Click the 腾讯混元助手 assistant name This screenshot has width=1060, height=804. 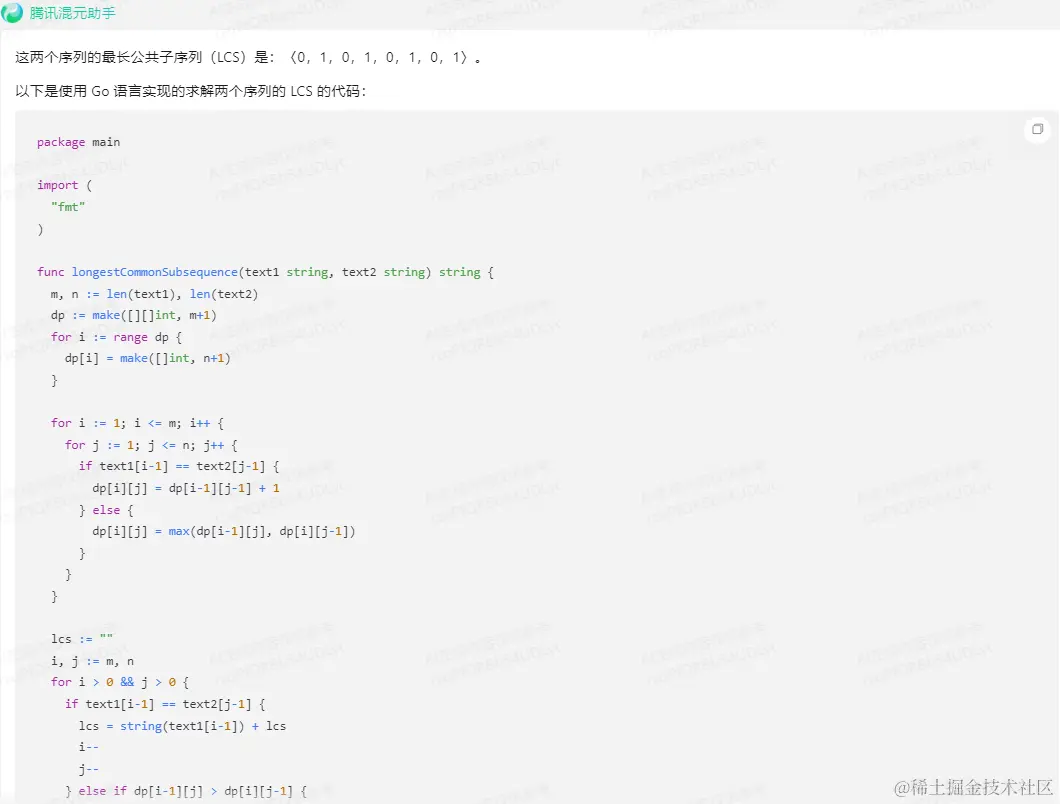pyautogui.click(x=72, y=13)
